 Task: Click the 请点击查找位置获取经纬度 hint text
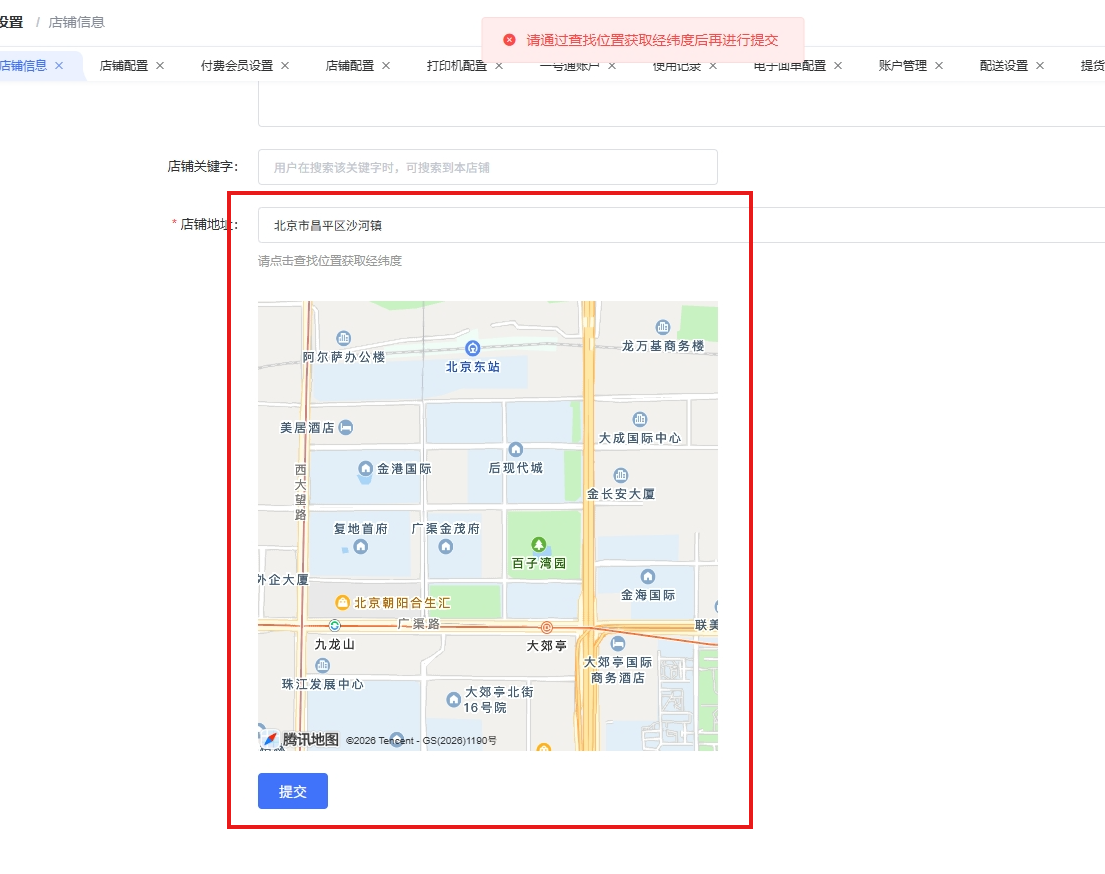point(330,261)
